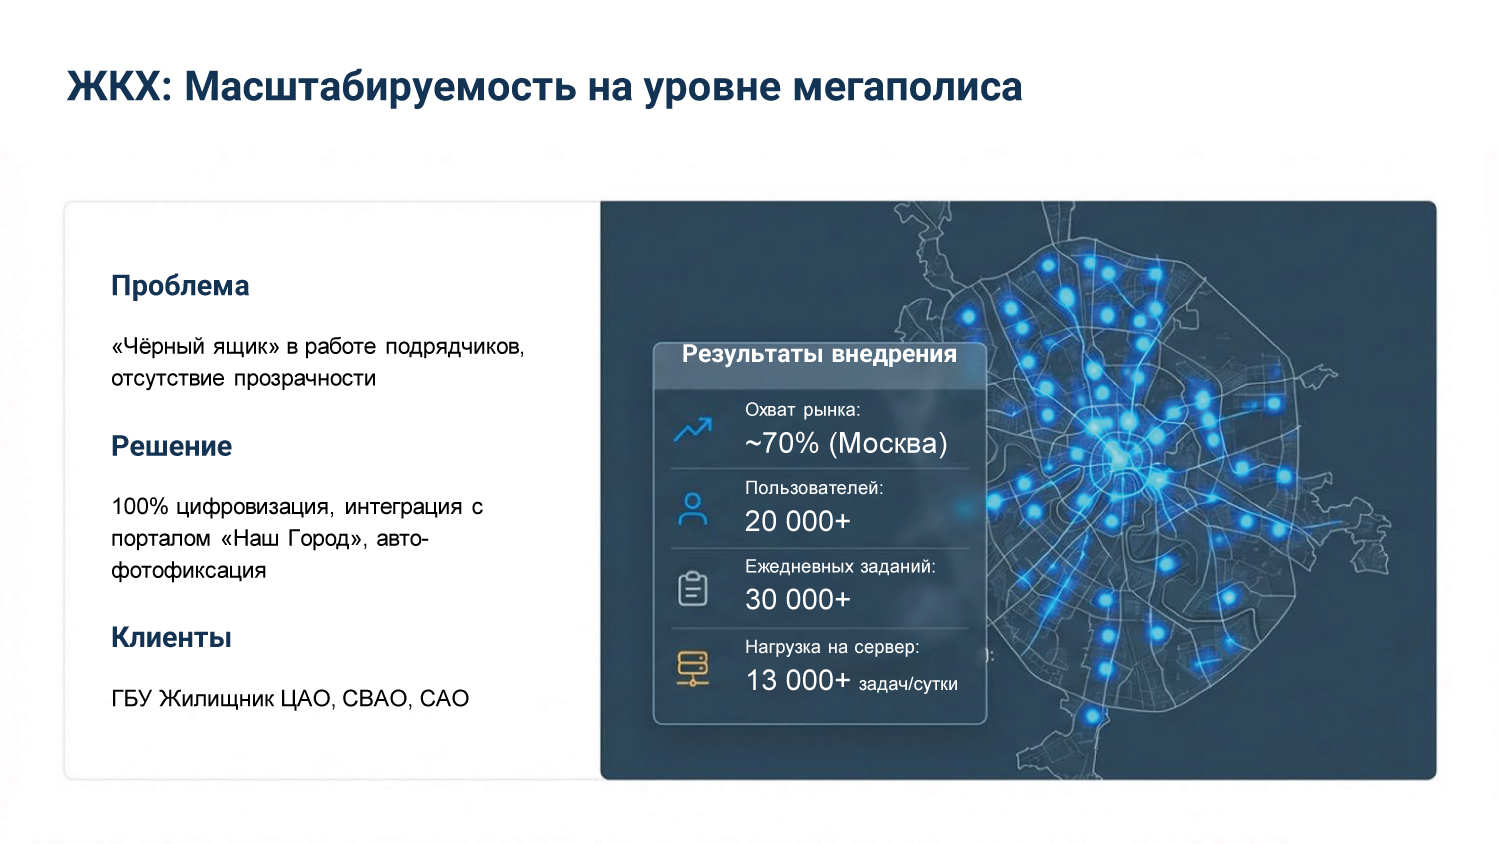This screenshot has width=1501, height=844.
Task: Open the Результаты внедрения panel header
Action: click(x=819, y=354)
